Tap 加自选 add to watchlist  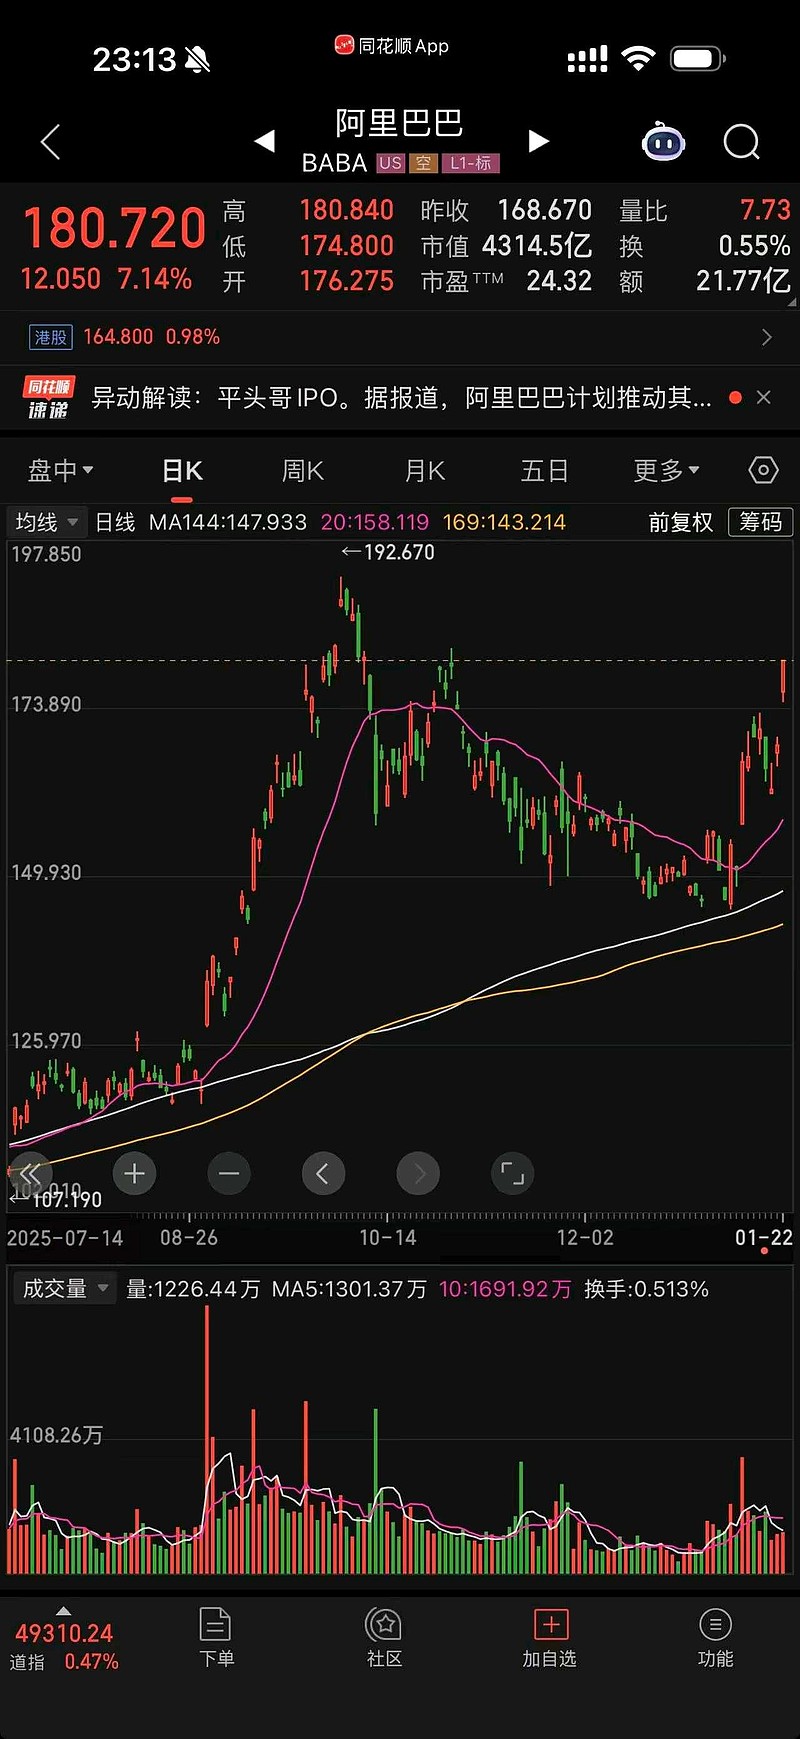click(550, 1638)
